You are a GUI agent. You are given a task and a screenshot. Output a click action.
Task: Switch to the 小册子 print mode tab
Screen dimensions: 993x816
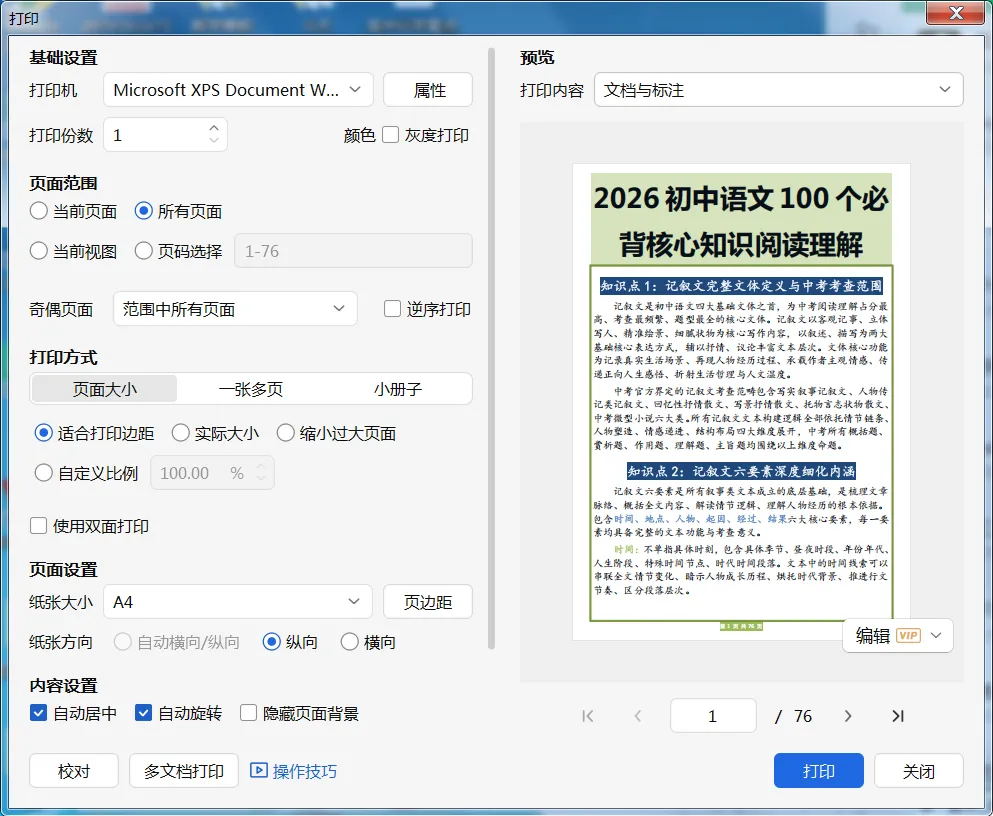[x=398, y=389]
